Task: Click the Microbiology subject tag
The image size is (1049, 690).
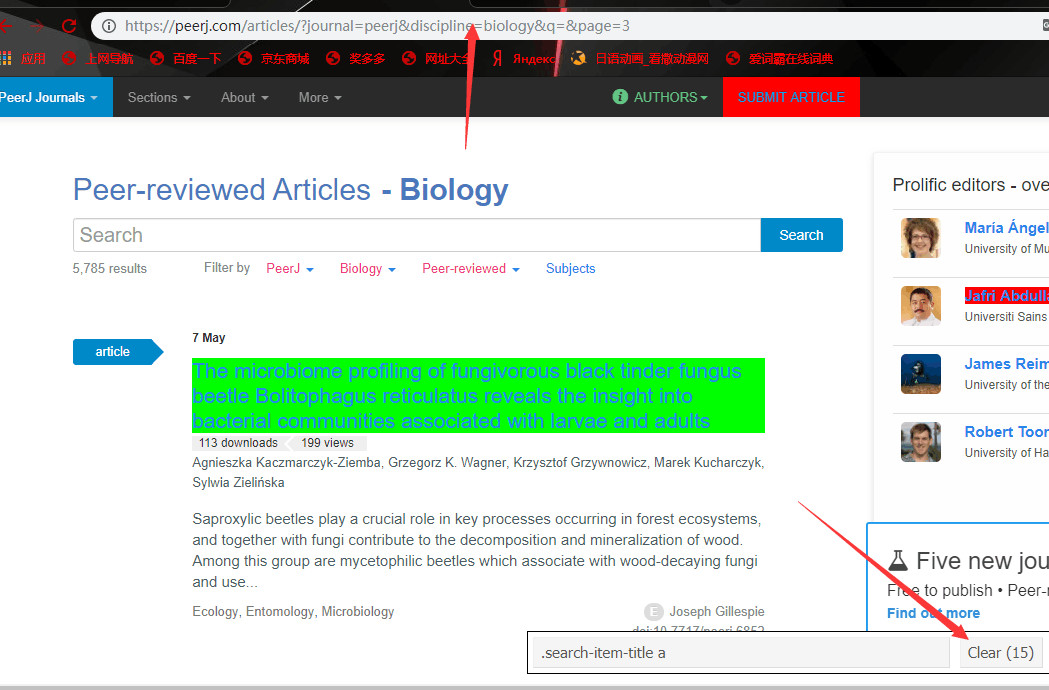Action: (358, 611)
